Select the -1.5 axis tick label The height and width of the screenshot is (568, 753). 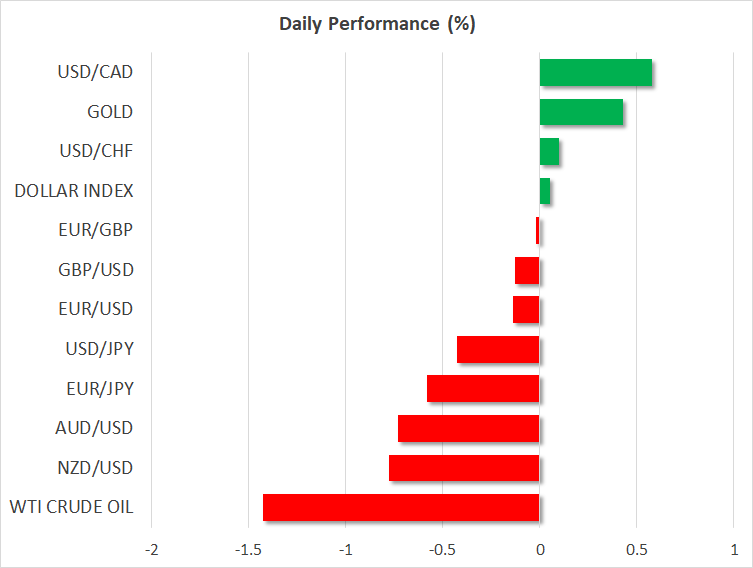(x=248, y=550)
